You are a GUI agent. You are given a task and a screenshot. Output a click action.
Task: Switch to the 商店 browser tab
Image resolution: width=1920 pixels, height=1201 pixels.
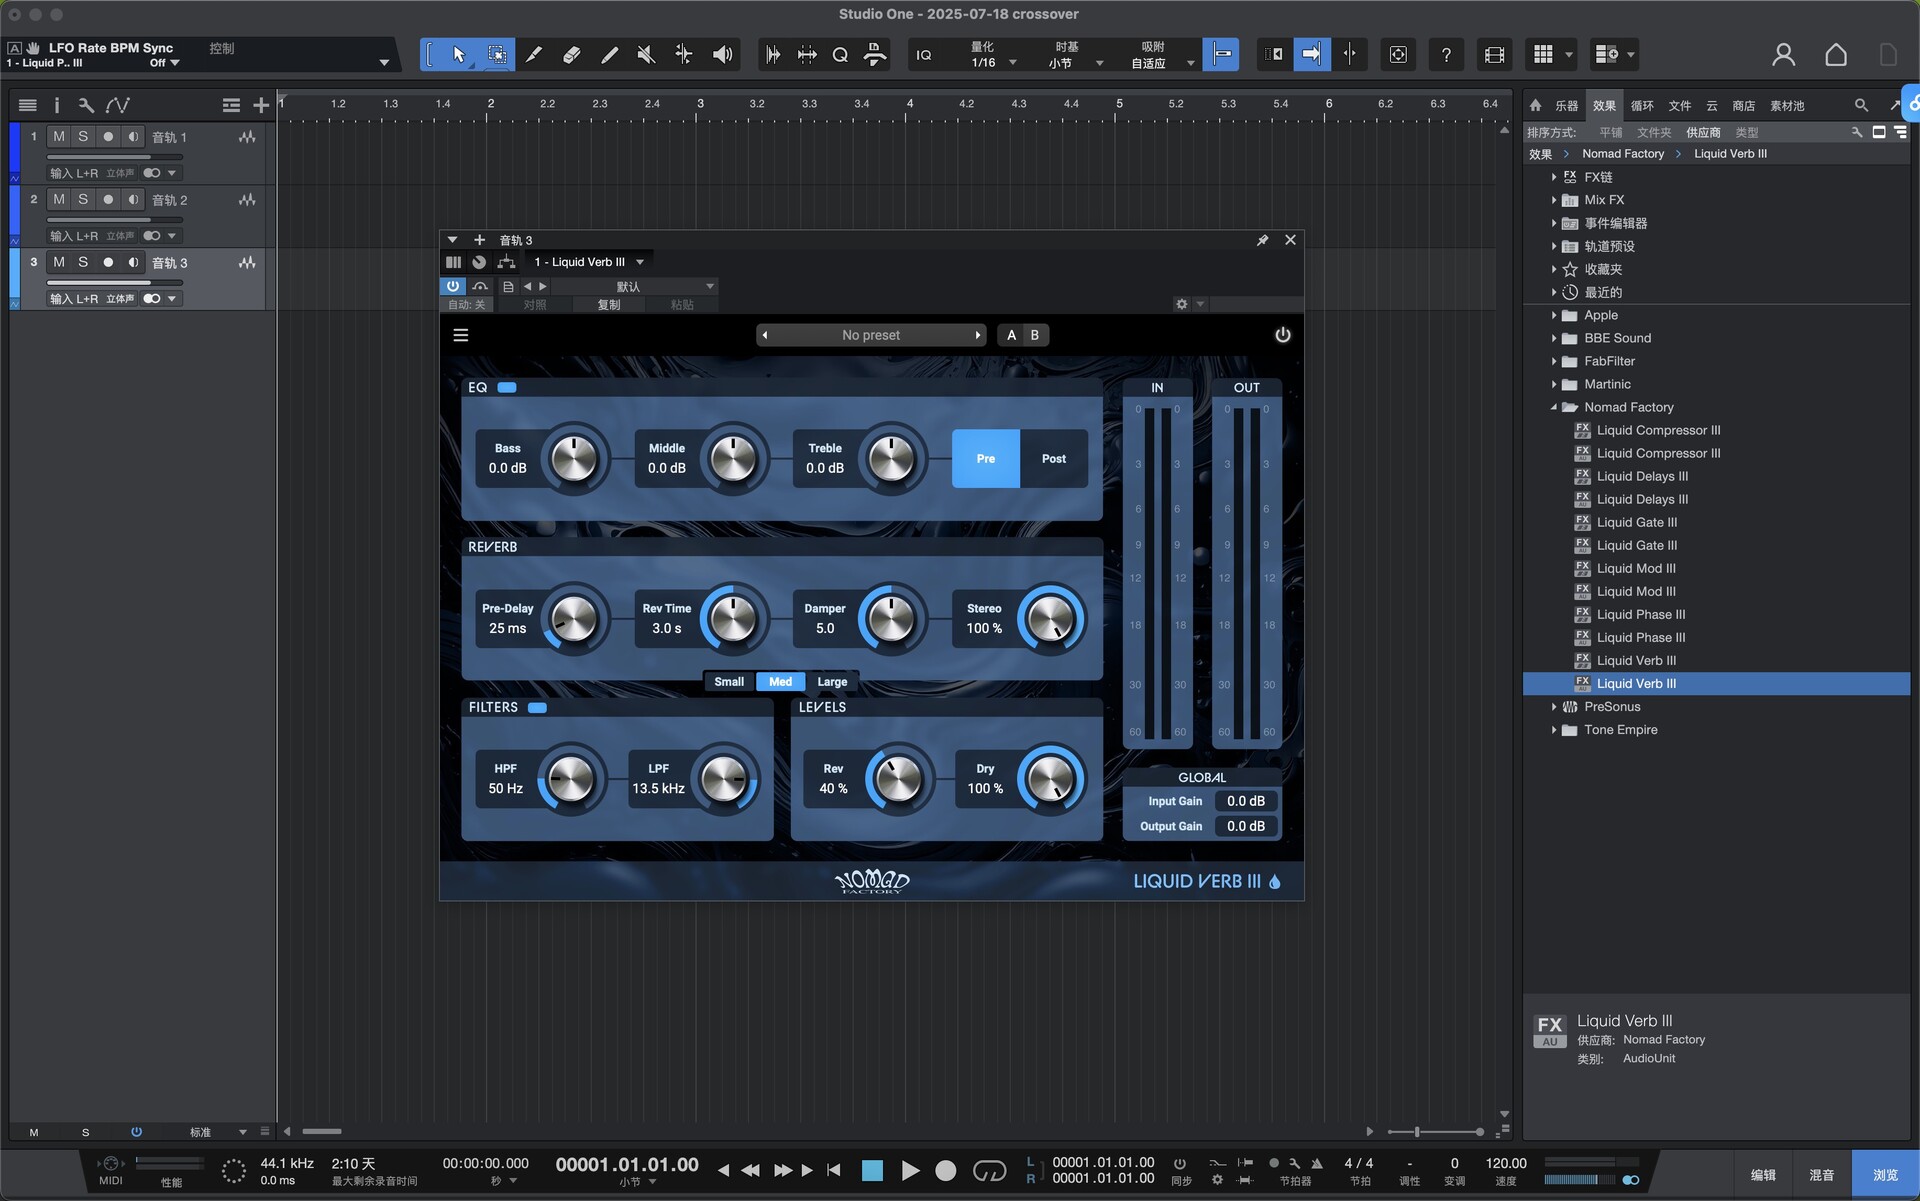click(x=1743, y=105)
